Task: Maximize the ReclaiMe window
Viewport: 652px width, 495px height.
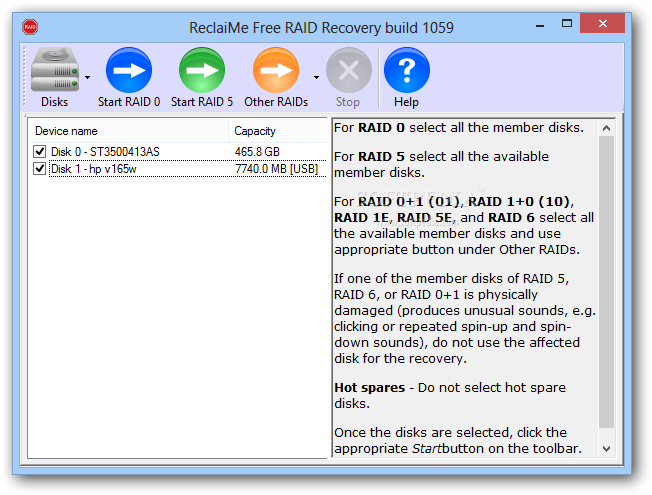Action: [x=567, y=24]
